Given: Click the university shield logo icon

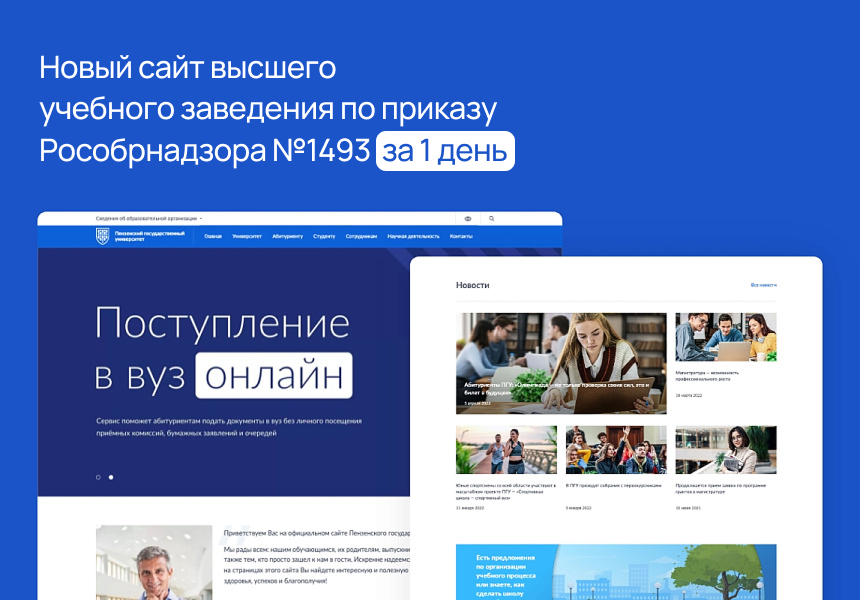Looking at the screenshot, I should [102, 236].
